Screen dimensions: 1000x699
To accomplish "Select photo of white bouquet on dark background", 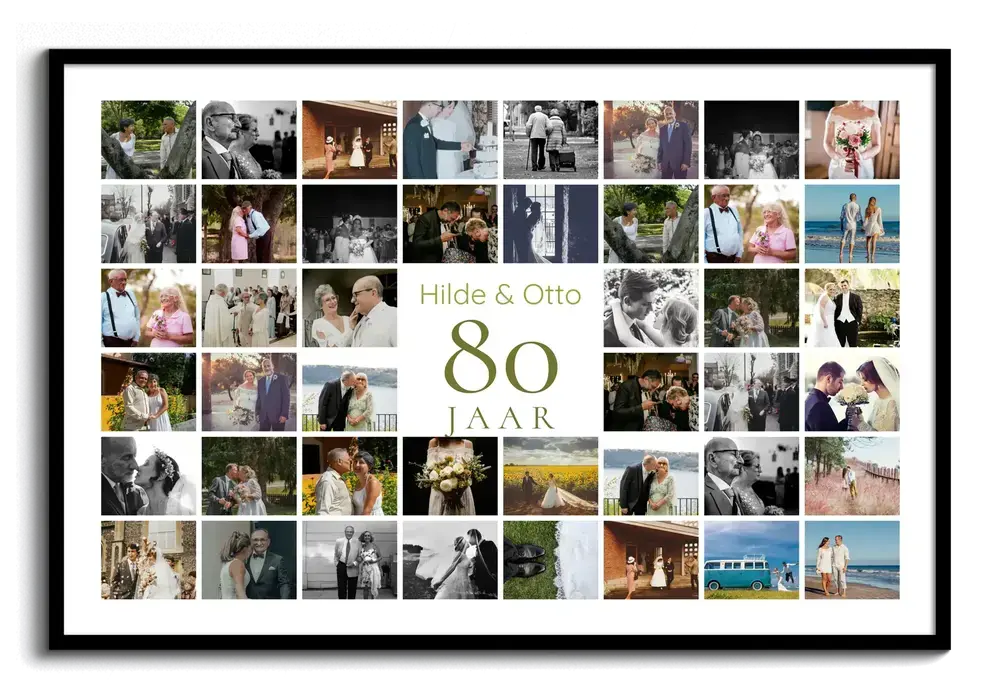I will coord(450,476).
